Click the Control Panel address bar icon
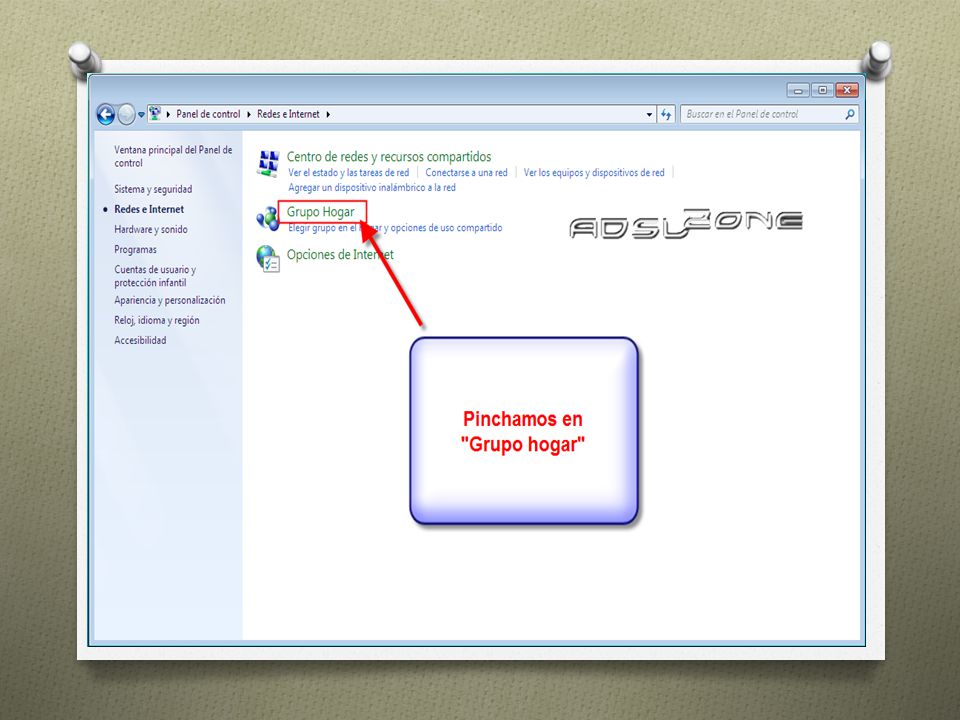Screen dimensions: 960x720 [x=156, y=114]
